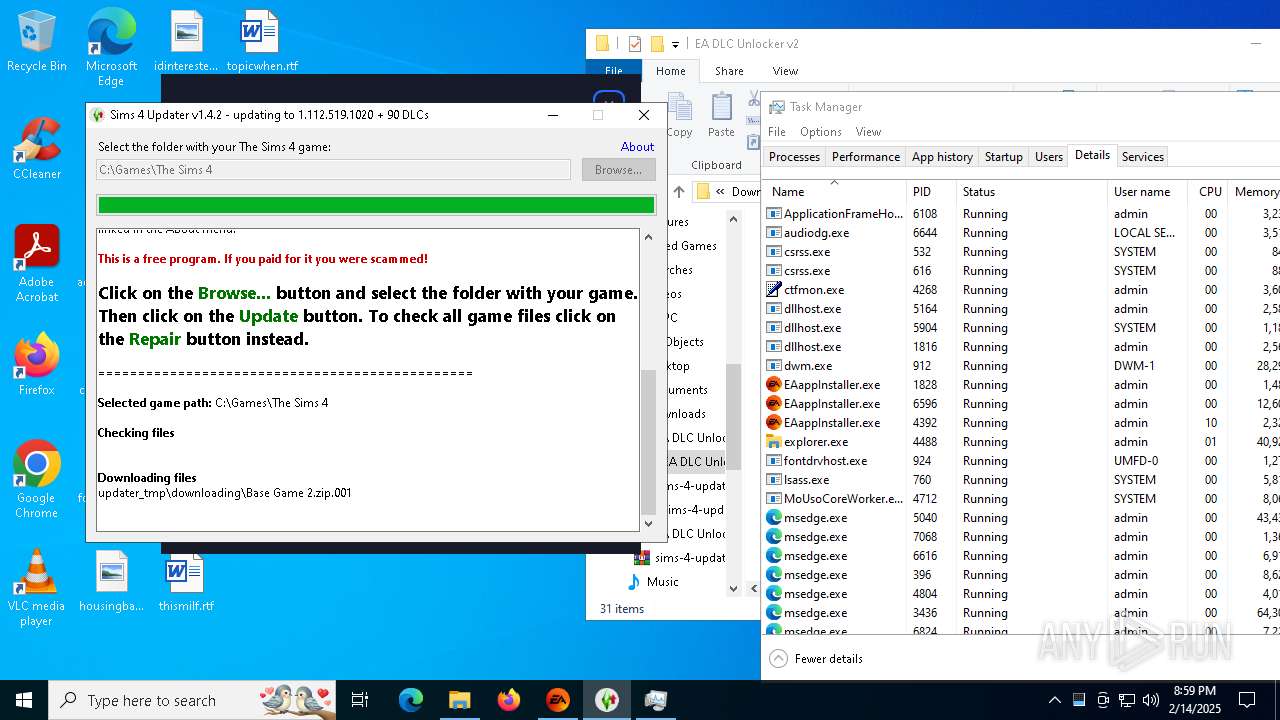Open CCleaner desktop shortcut
Screen dimensions: 1280x720
pyautogui.click(x=36, y=149)
